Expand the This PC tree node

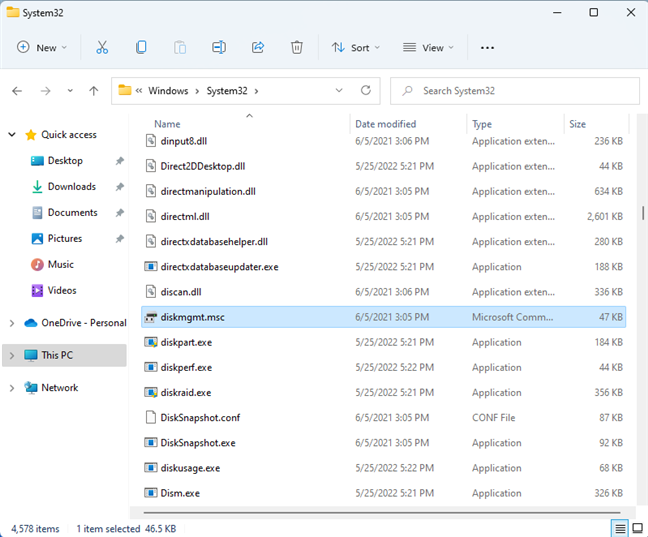coord(12,355)
